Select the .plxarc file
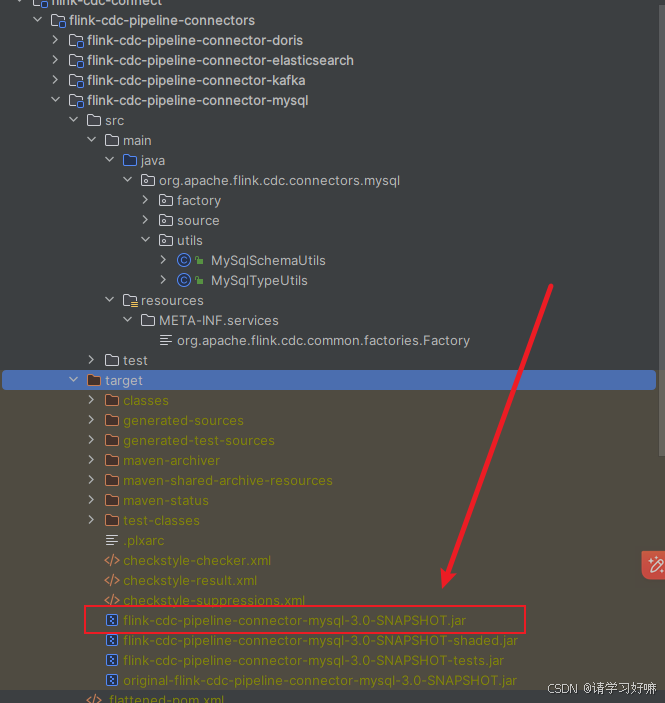 tap(143, 540)
